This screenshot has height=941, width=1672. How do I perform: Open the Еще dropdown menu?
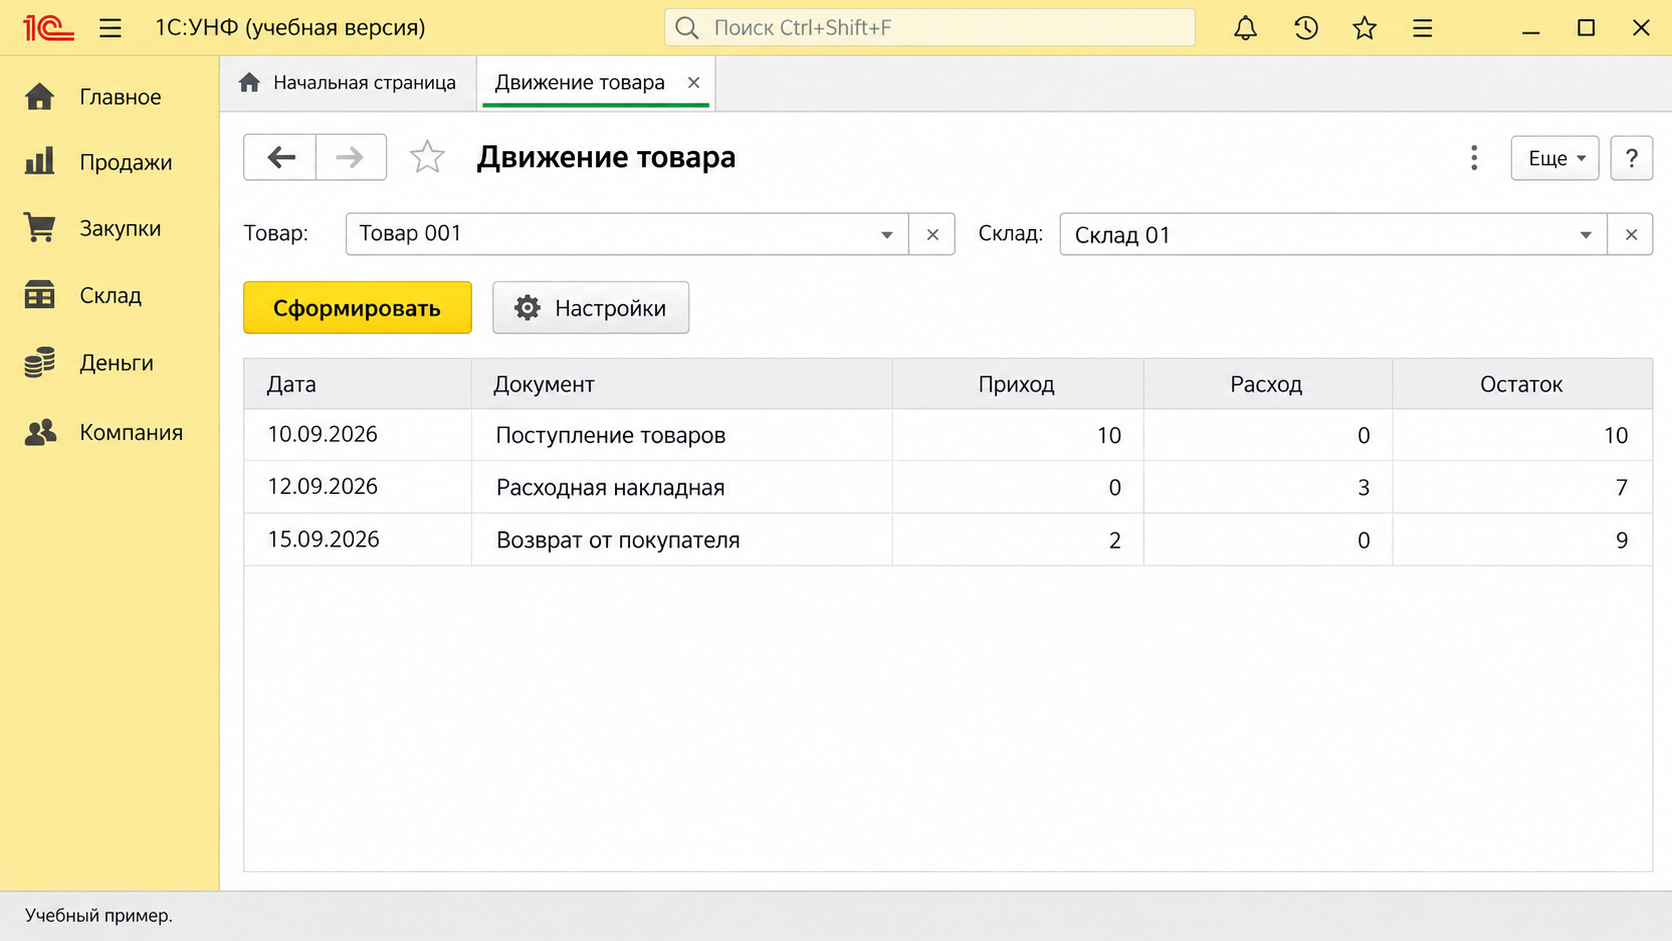point(1555,158)
